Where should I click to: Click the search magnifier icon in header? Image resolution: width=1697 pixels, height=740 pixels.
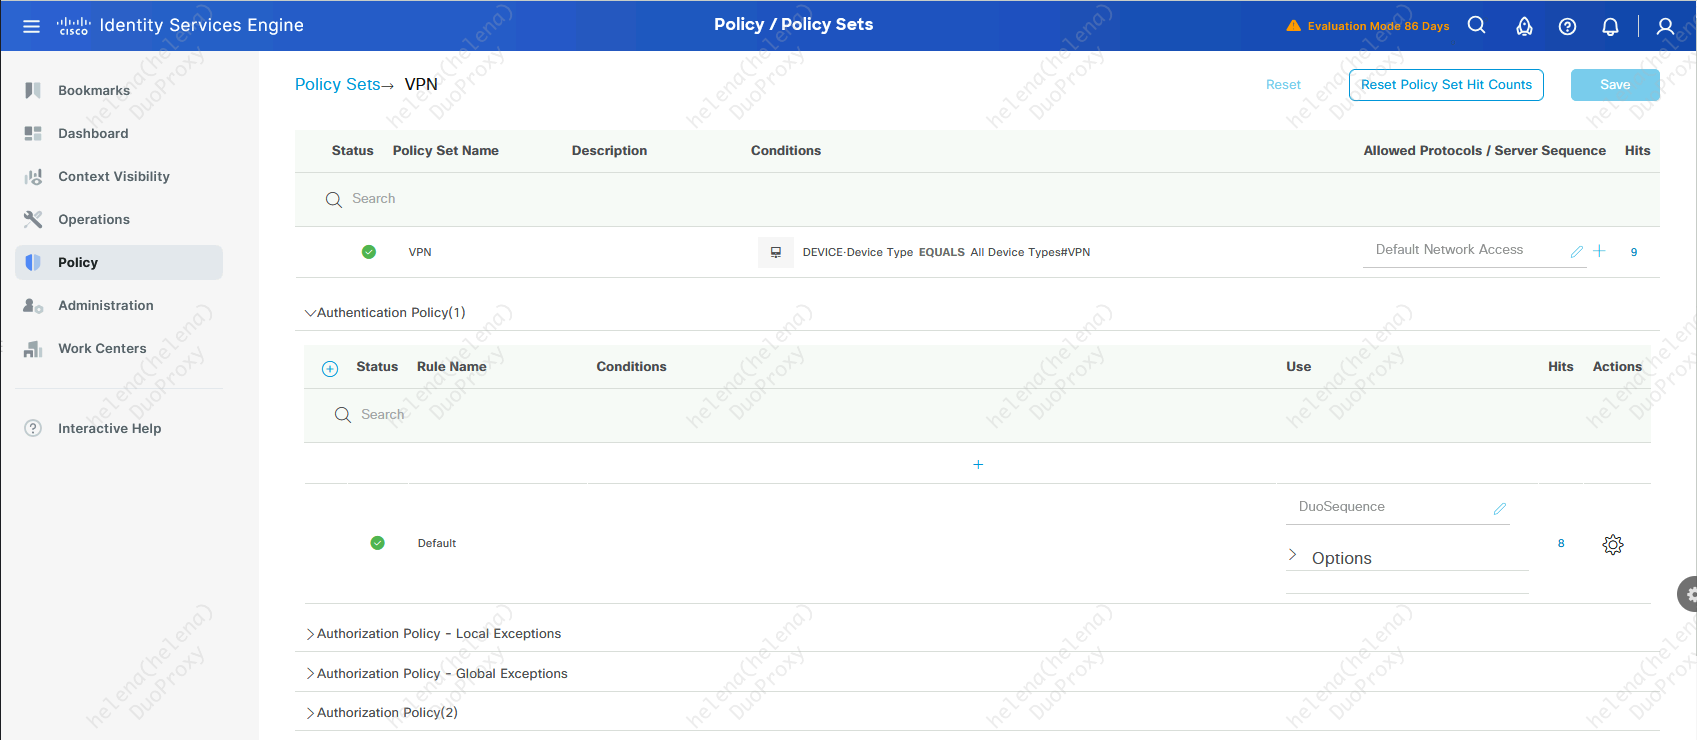pyautogui.click(x=1476, y=26)
